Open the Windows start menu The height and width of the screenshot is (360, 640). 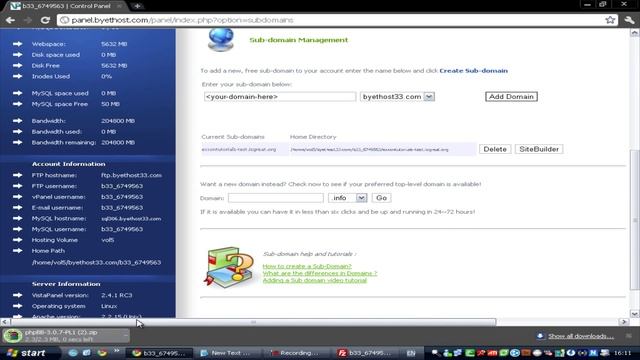coord(27,353)
